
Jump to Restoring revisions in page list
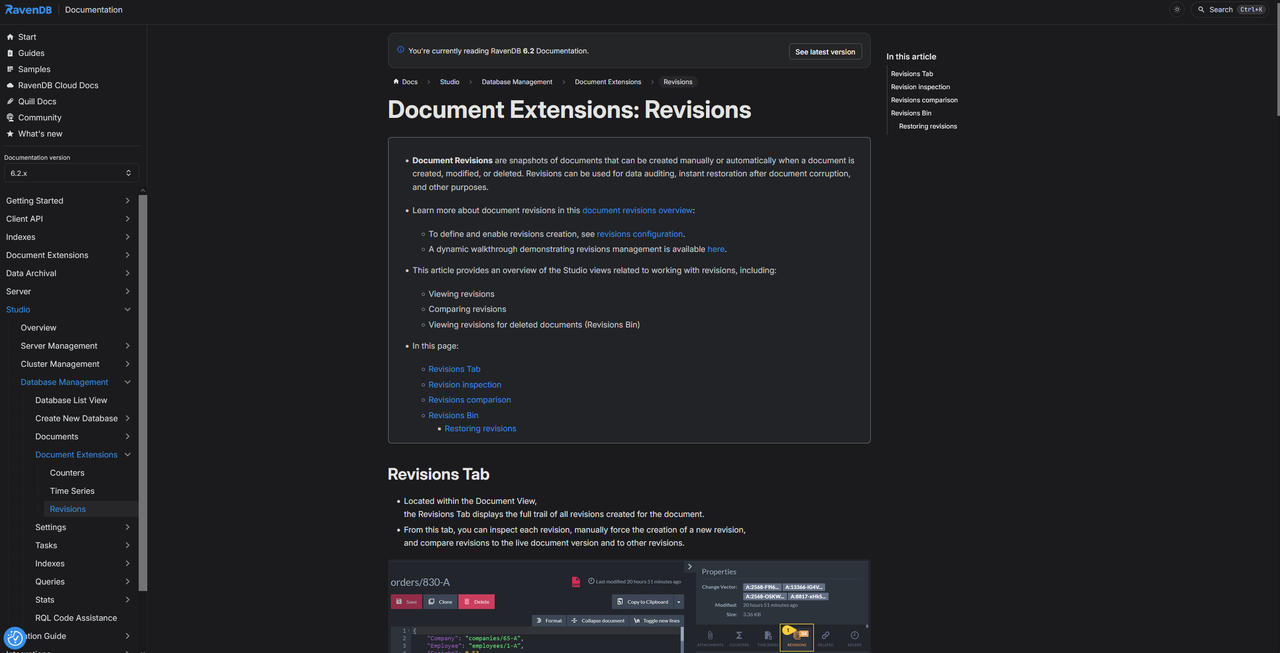pos(480,428)
